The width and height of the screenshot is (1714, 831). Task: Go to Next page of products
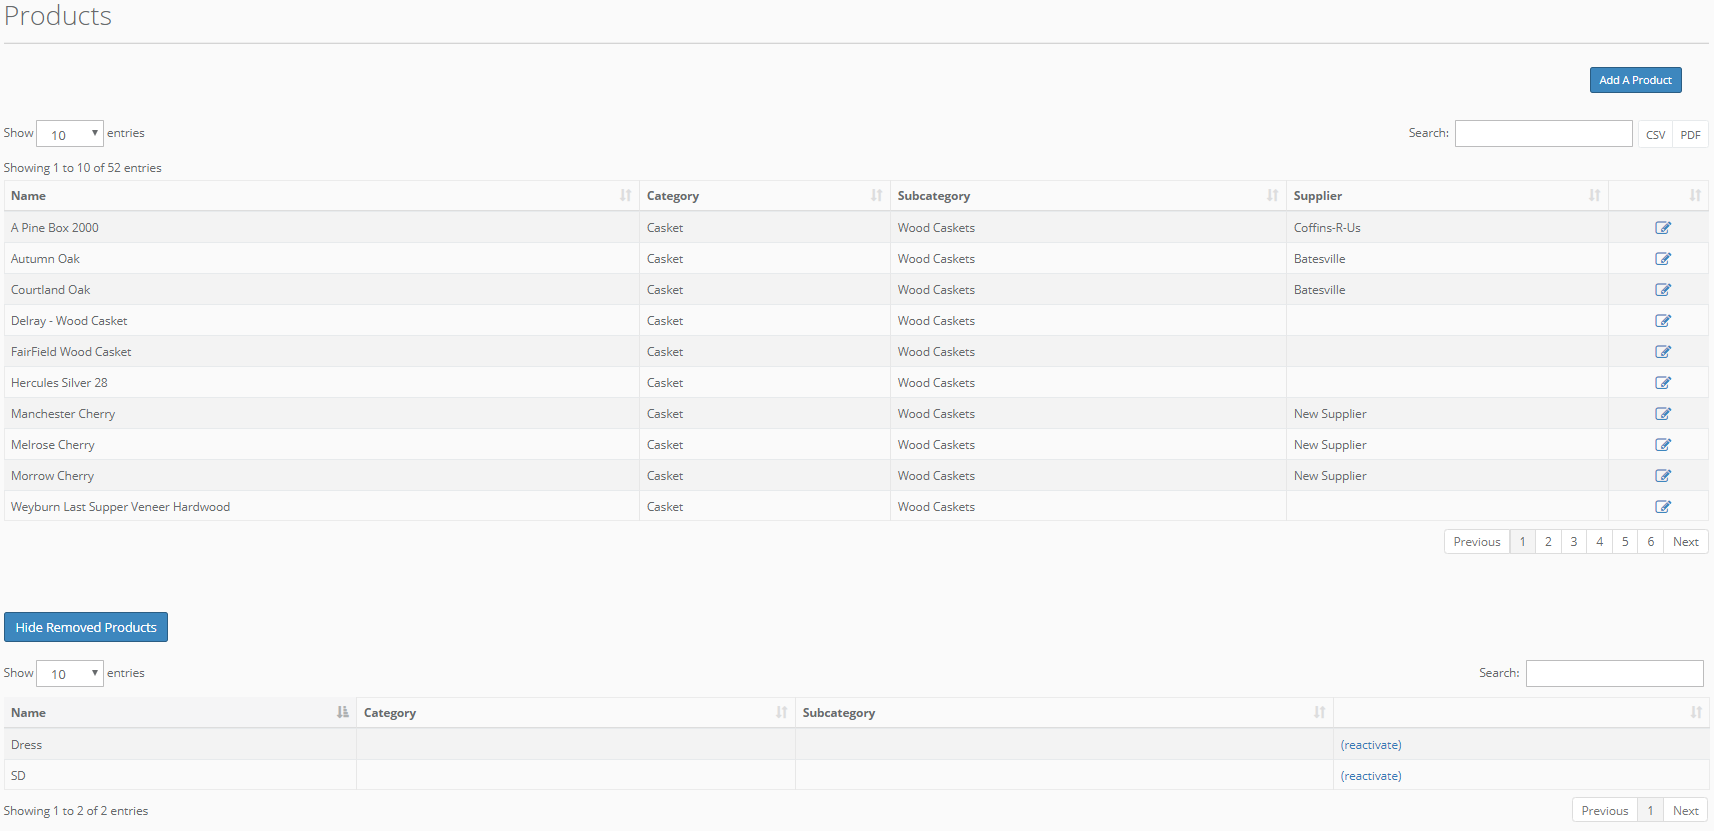point(1685,542)
